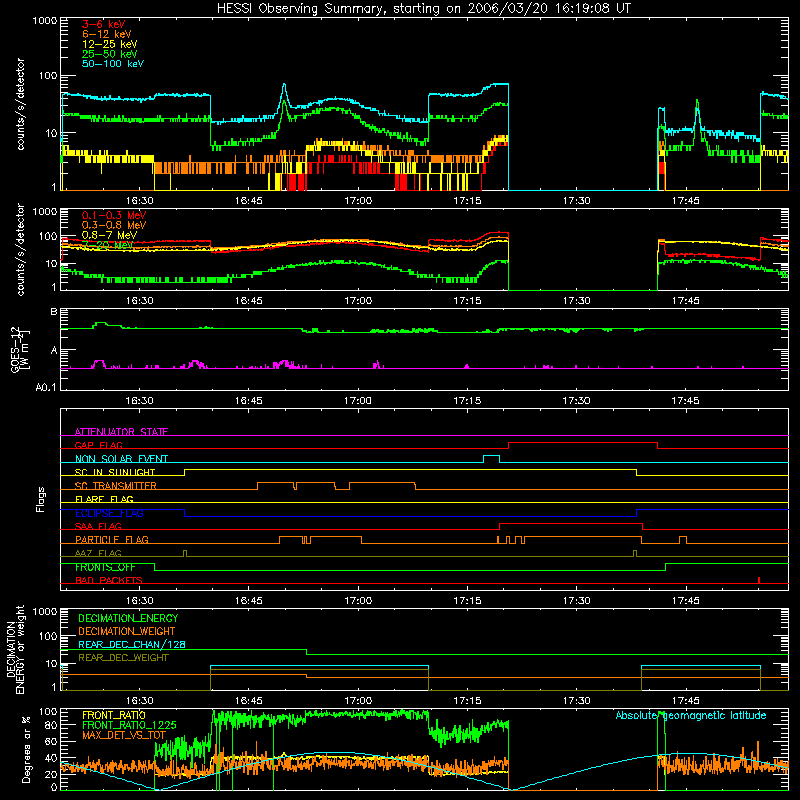
Task: Select the REAR_DEC_CHAN/128 legend label
Action: tap(132, 644)
